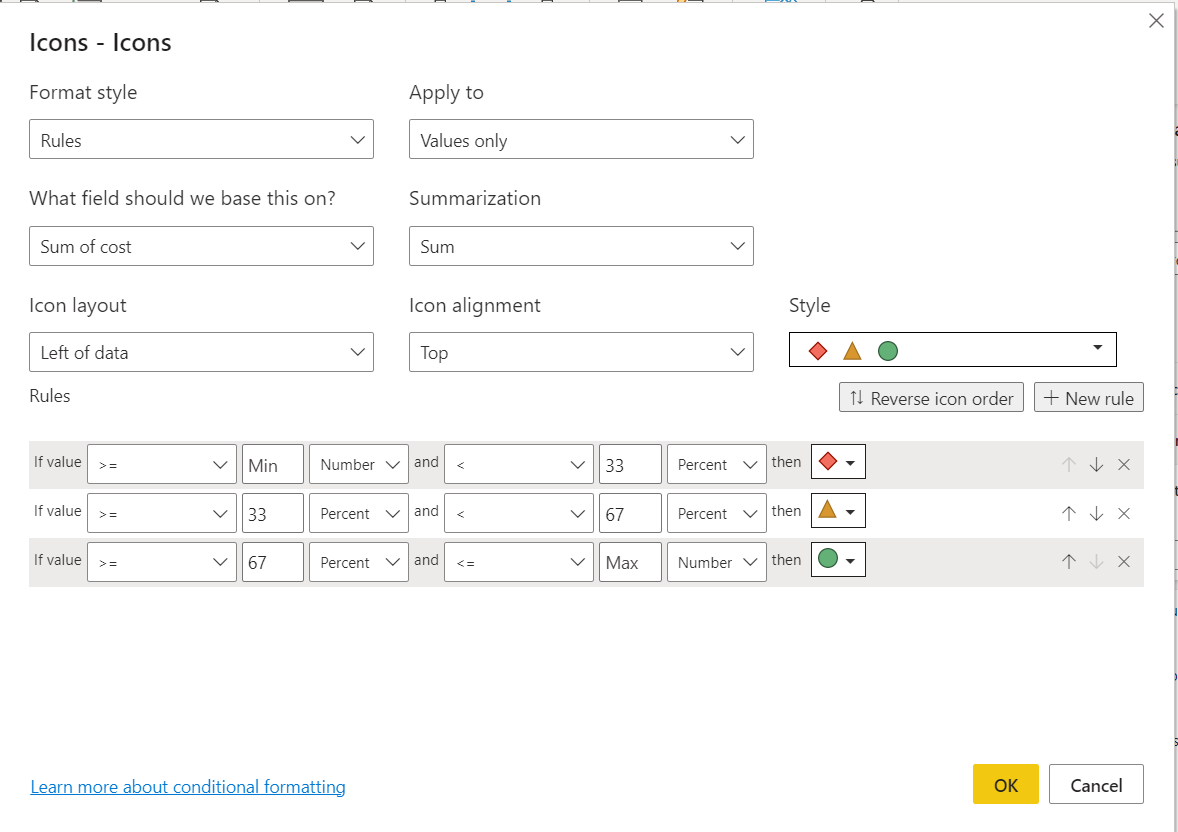This screenshot has width=1178, height=832.
Task: Open first rule's < operator dropdown
Action: (x=518, y=464)
